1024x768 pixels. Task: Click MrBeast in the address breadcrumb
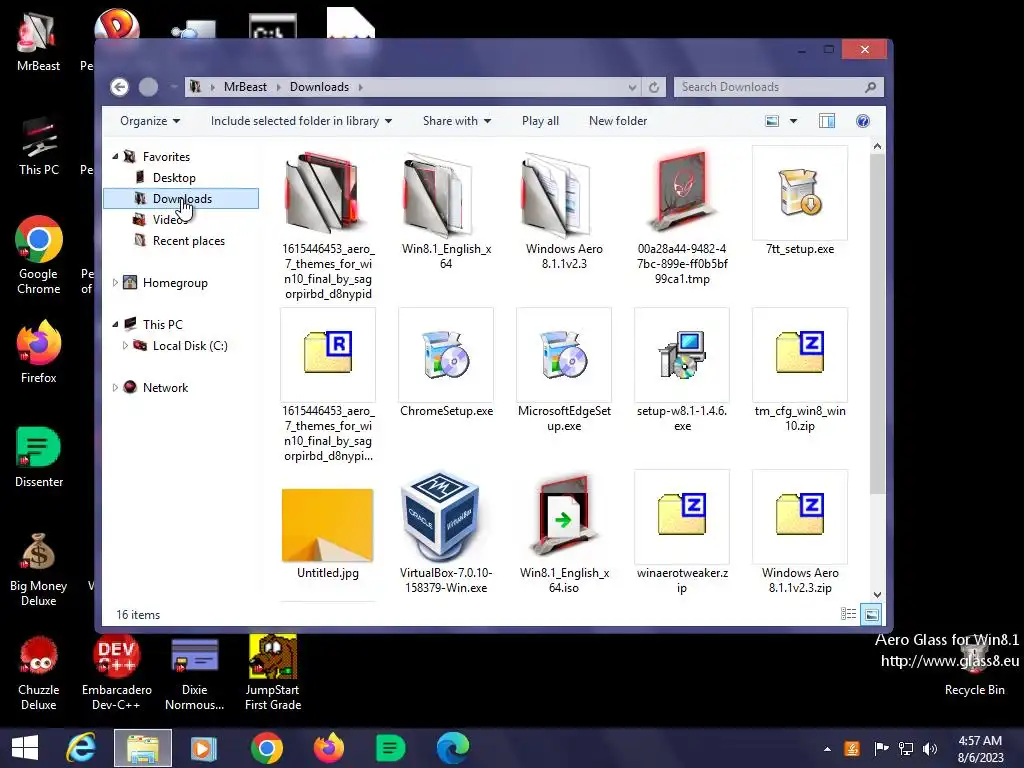[x=245, y=87]
